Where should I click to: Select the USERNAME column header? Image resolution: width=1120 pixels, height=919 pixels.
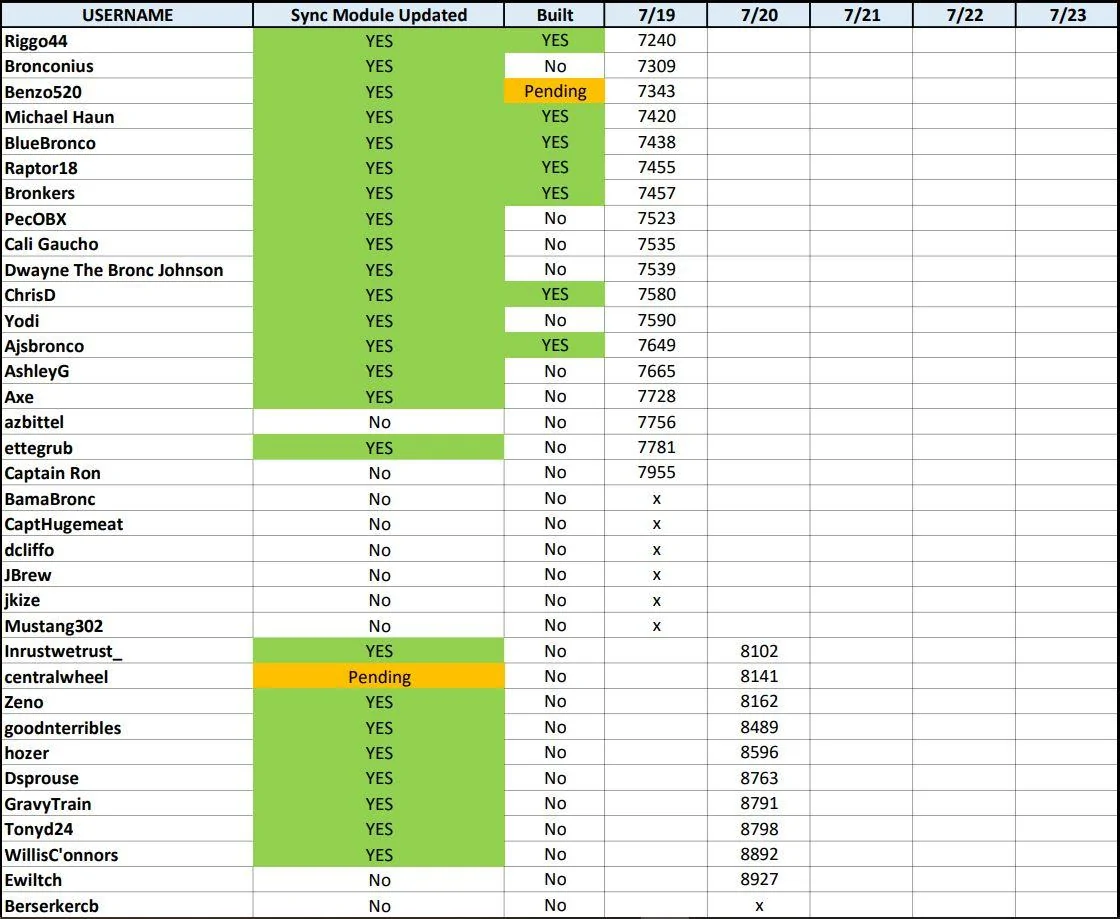(x=127, y=15)
